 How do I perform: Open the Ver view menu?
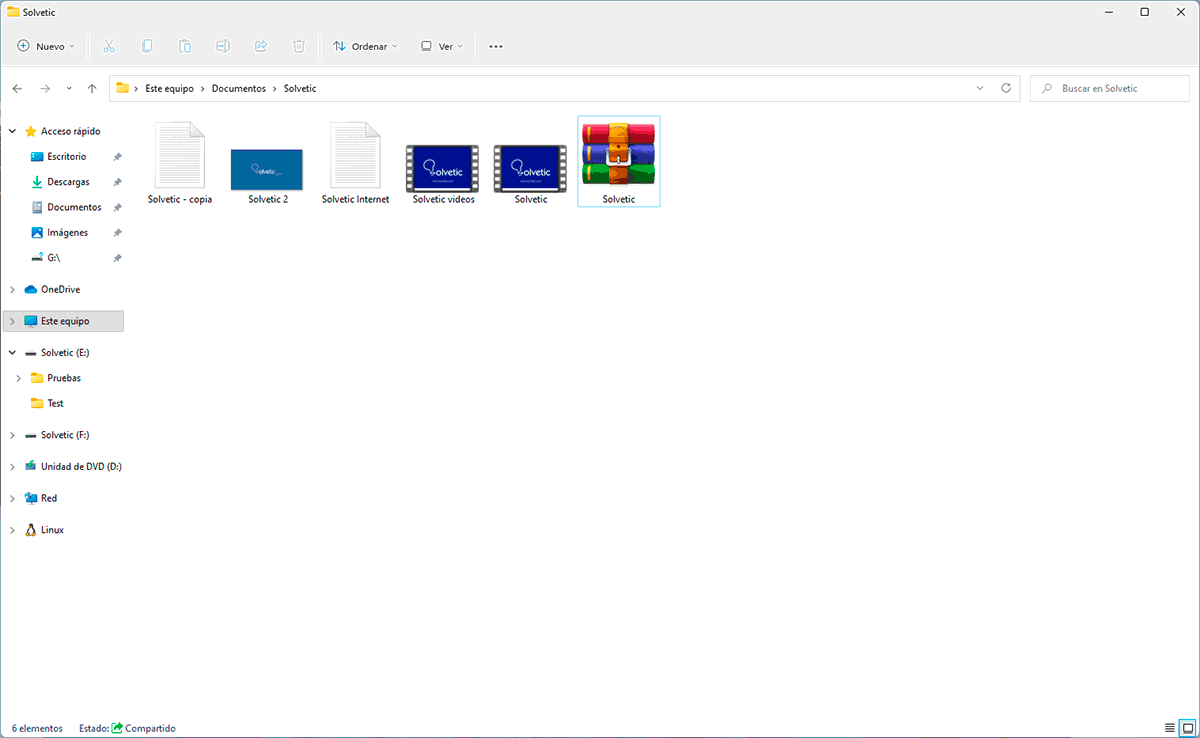point(441,46)
